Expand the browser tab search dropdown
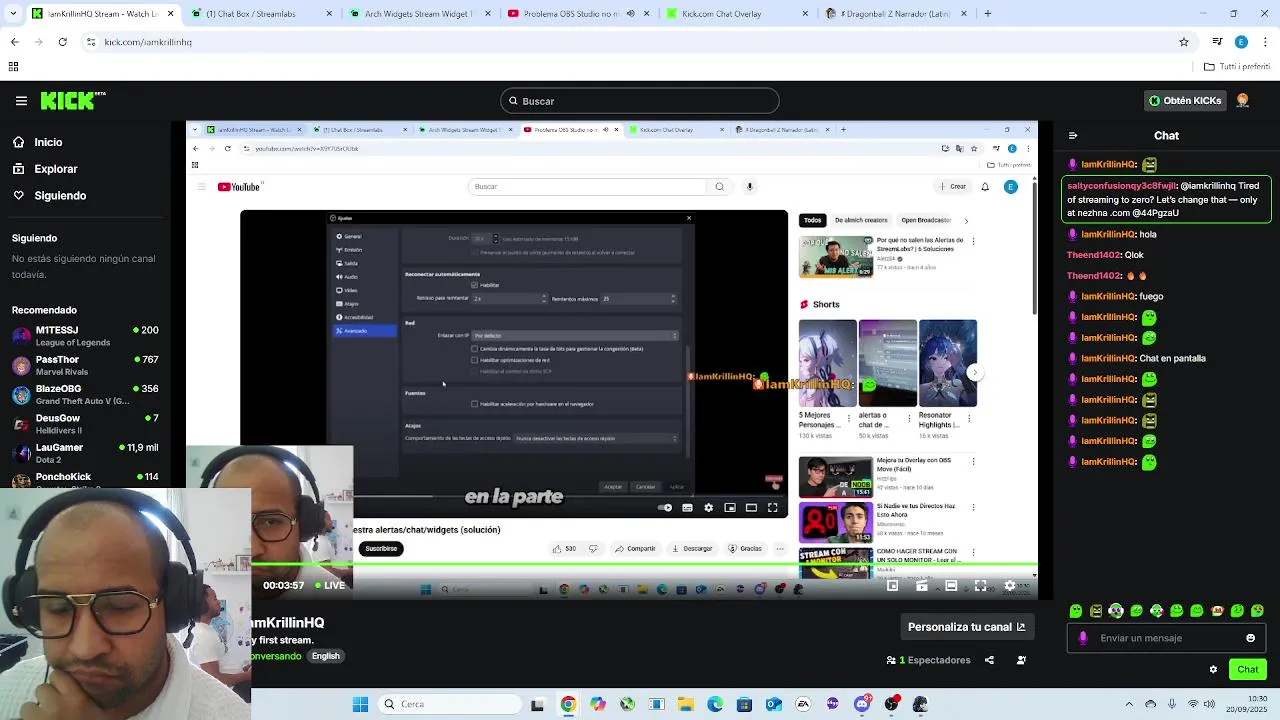 [13, 14]
